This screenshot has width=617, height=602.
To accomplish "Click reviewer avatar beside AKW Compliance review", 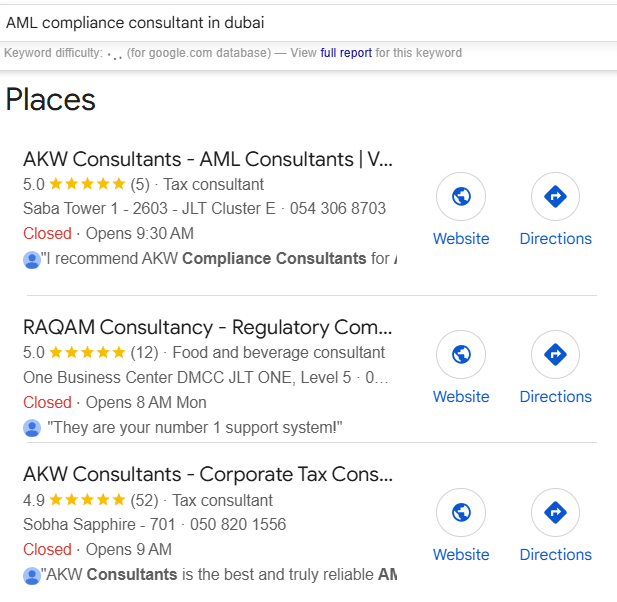I will coord(32,260).
